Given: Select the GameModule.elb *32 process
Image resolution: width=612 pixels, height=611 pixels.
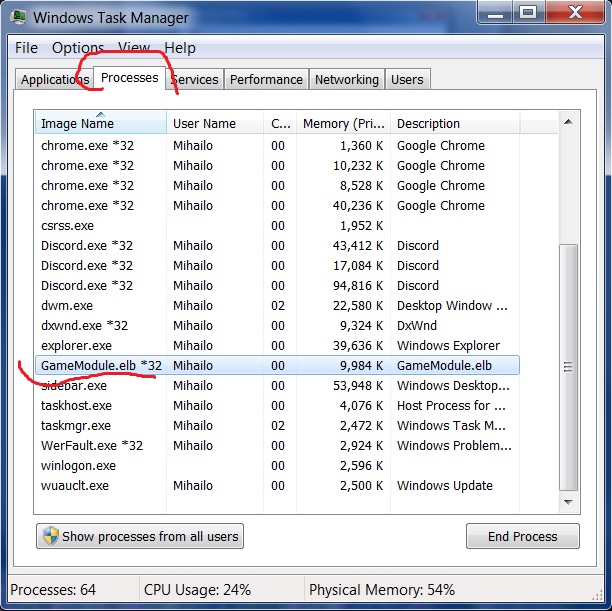Looking at the screenshot, I should click(x=277, y=365).
